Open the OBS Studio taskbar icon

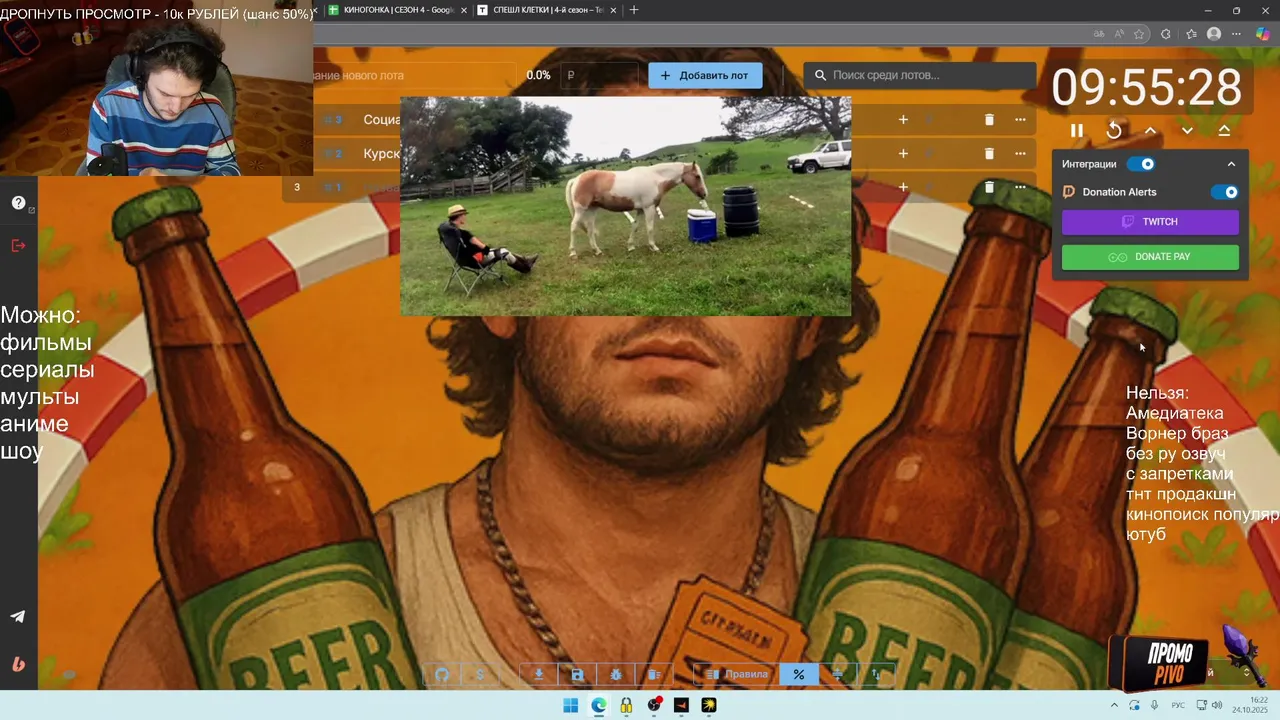[654, 705]
